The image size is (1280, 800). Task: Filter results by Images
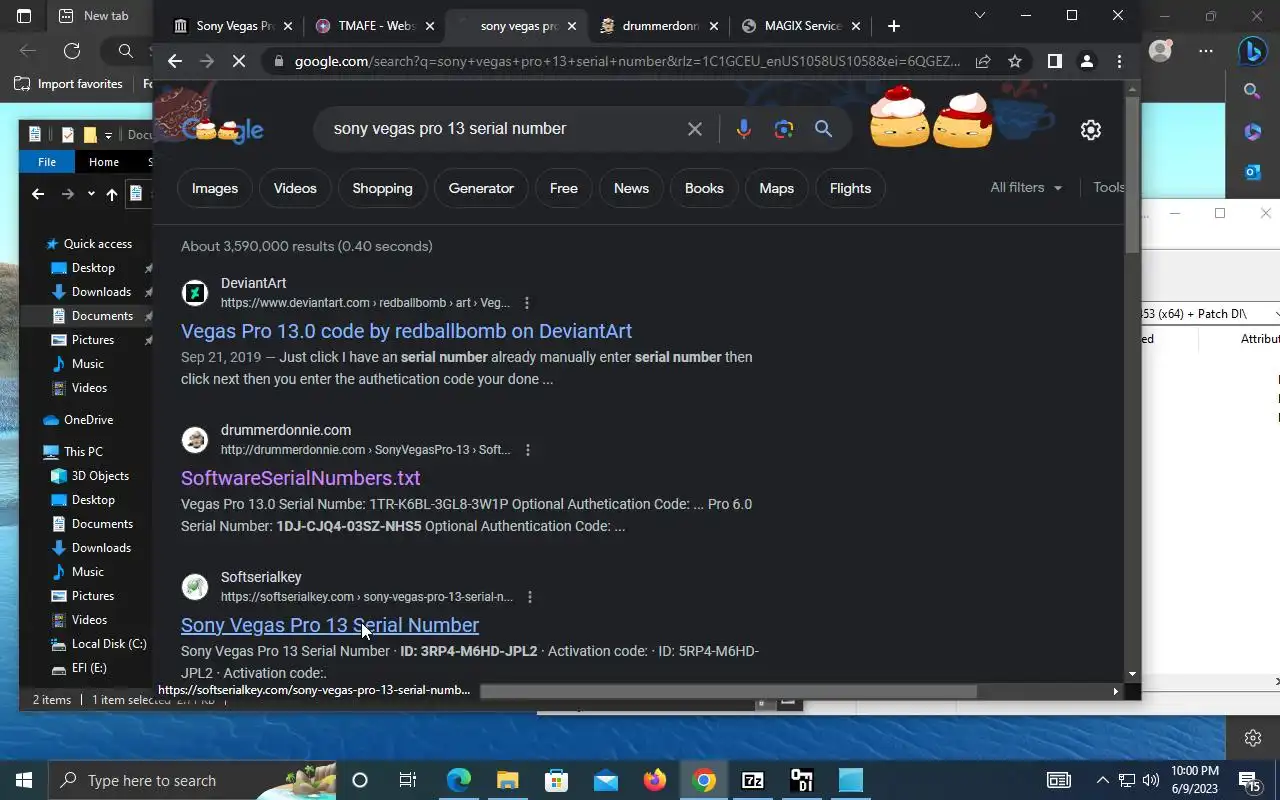(215, 188)
